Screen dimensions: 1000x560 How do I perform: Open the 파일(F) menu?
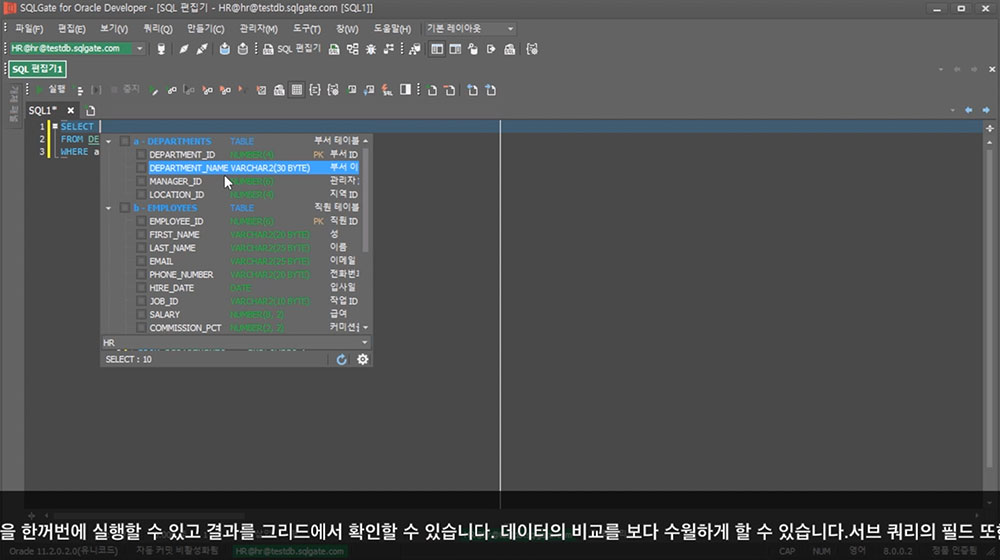click(x=29, y=29)
